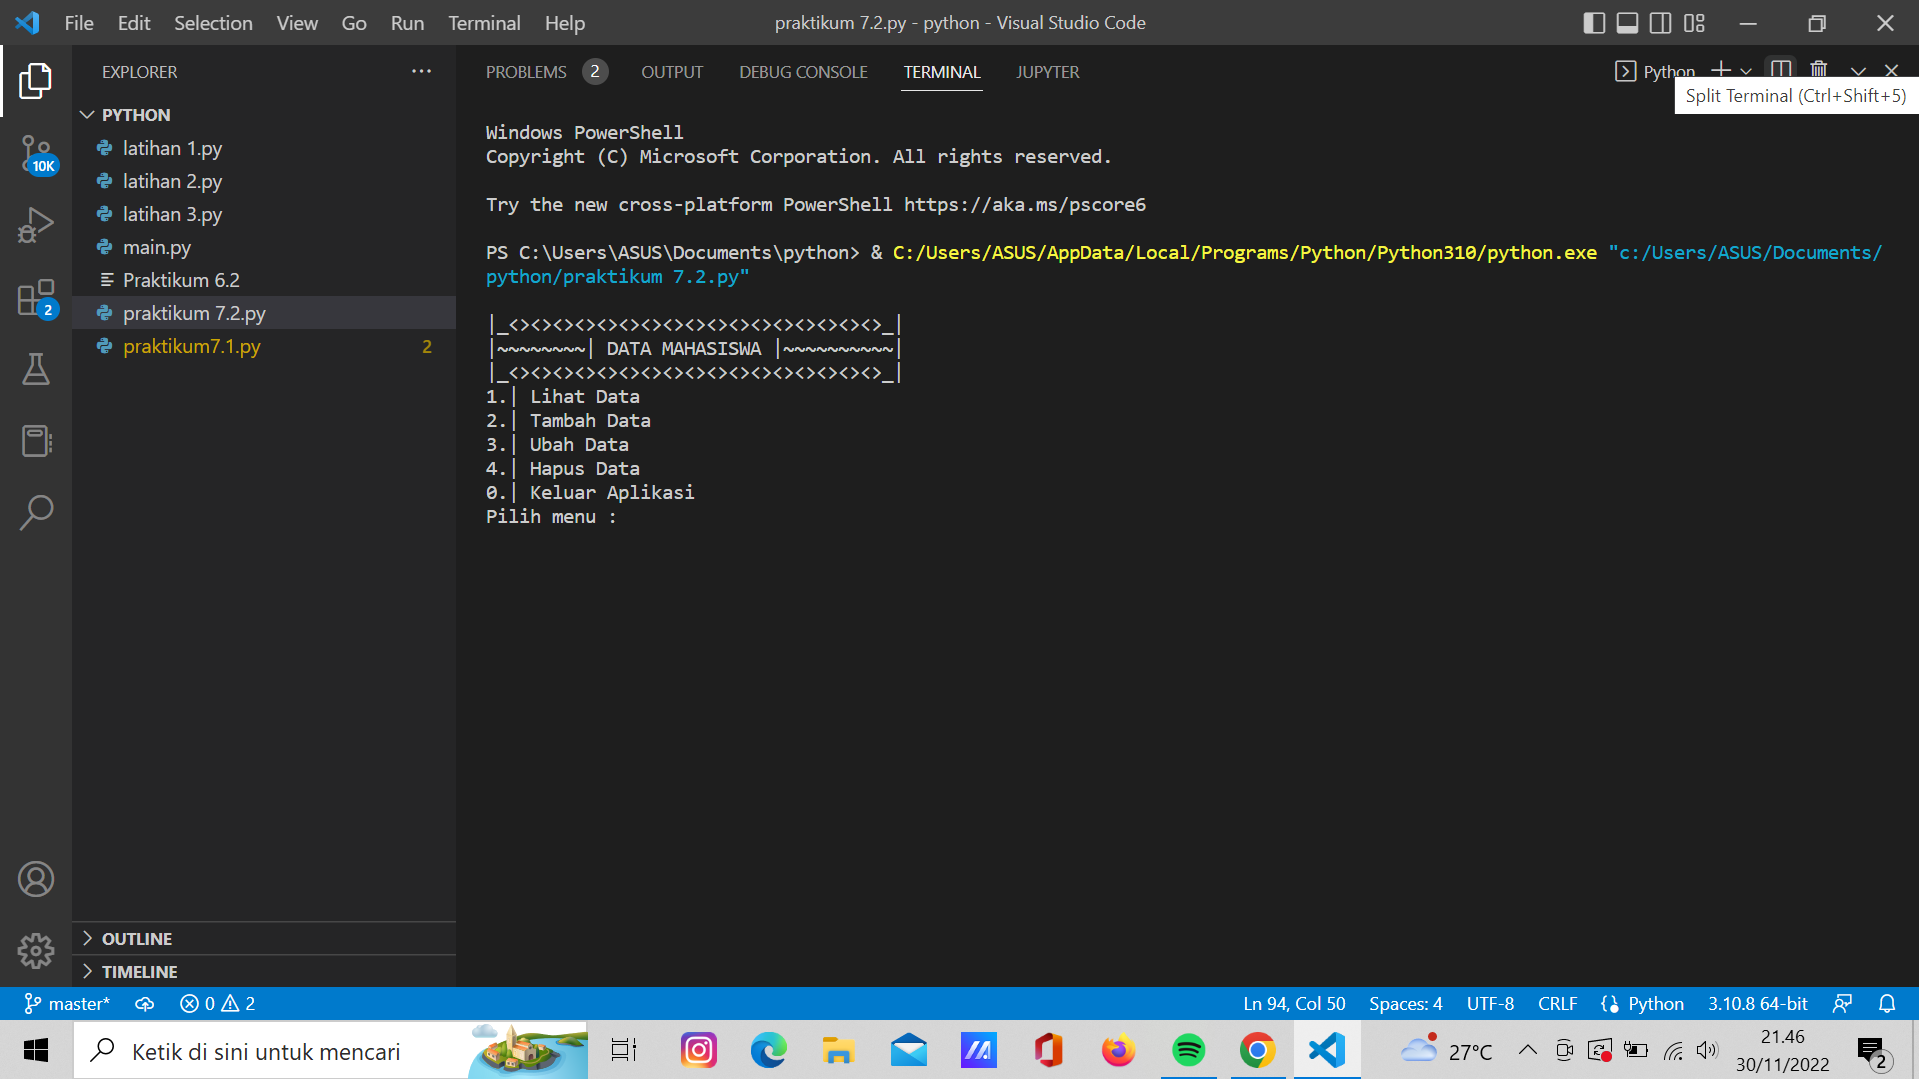Click the master* branch indicator
The image size is (1919, 1079).
pos(67,1003)
